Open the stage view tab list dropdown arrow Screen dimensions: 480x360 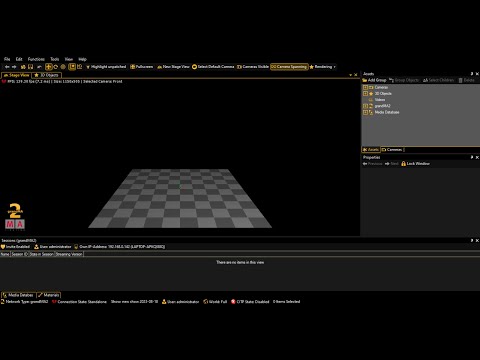click(350, 75)
